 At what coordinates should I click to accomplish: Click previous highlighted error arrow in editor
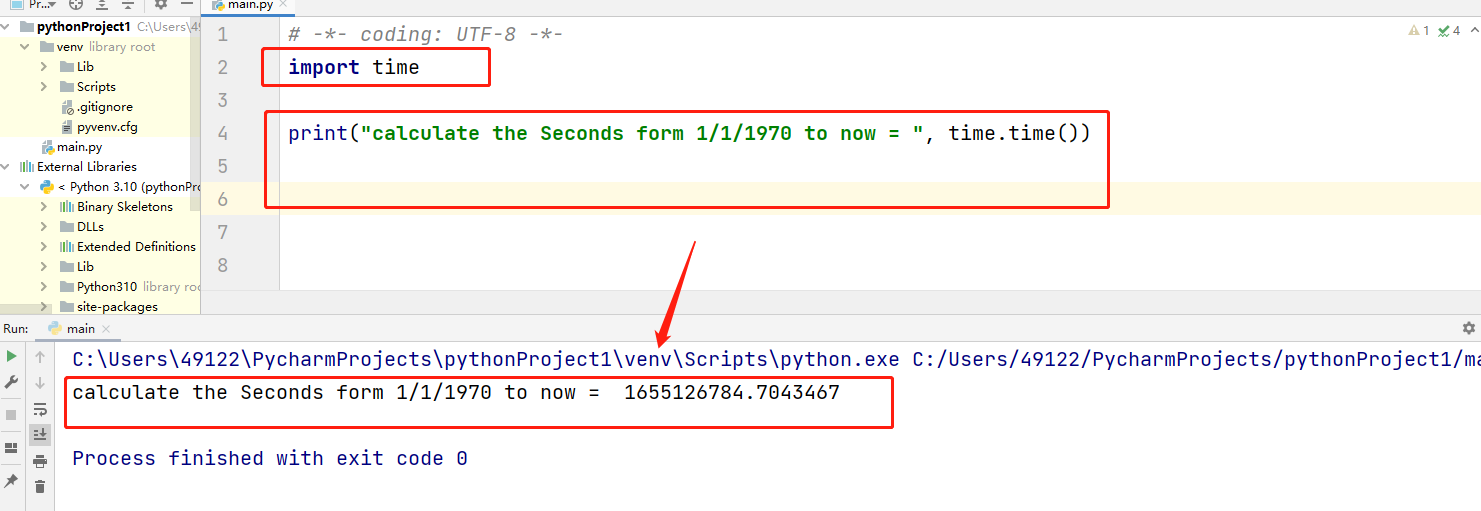1474,31
